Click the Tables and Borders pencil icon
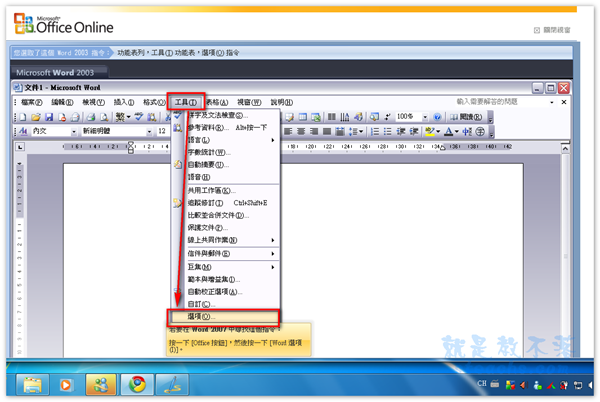 (290, 117)
